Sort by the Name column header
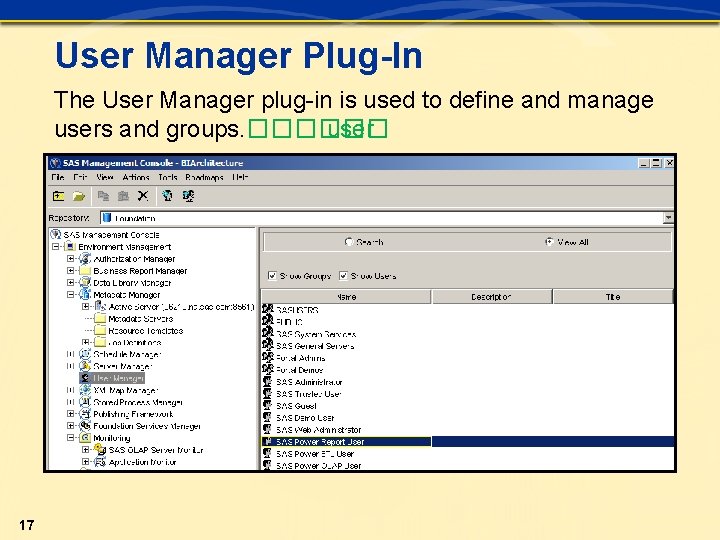 [x=346, y=297]
